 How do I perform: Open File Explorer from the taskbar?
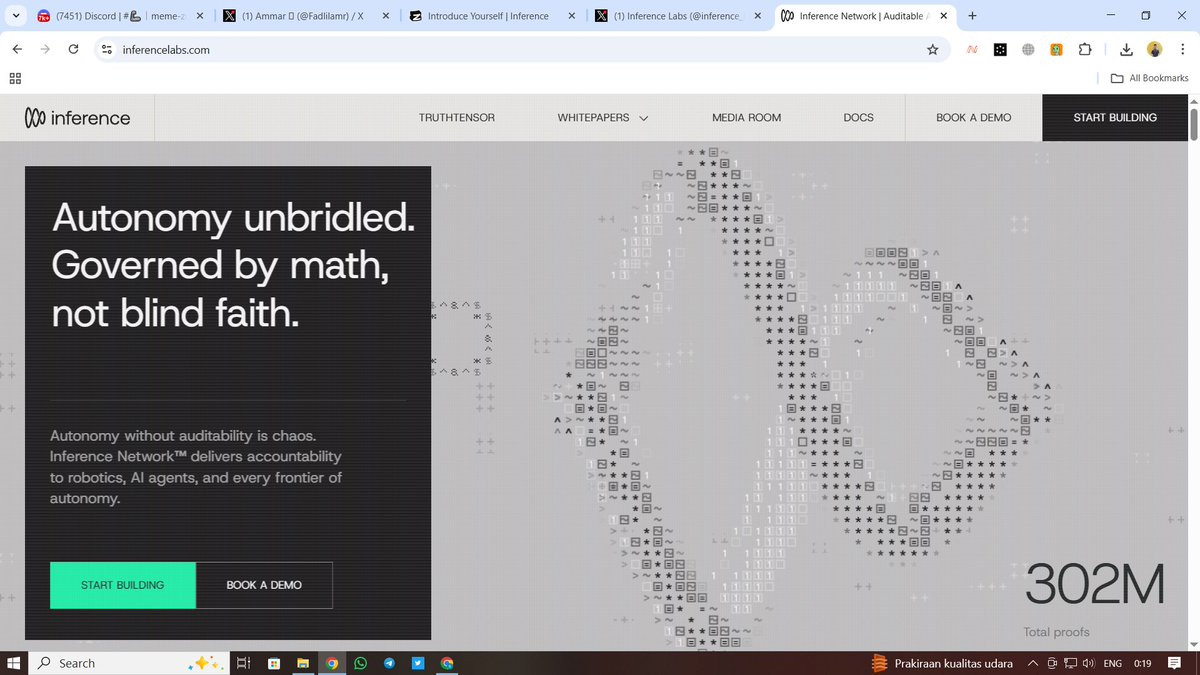pyautogui.click(x=302, y=663)
